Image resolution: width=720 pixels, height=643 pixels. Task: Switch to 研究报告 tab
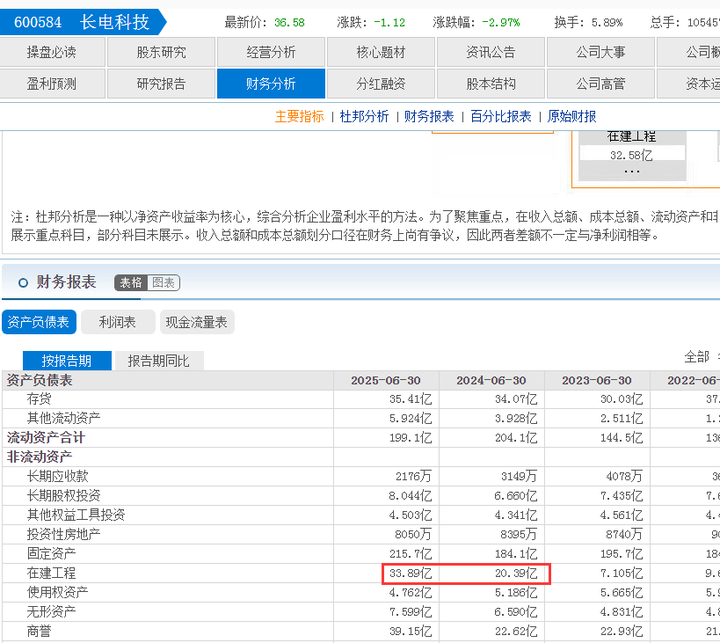[x=161, y=84]
